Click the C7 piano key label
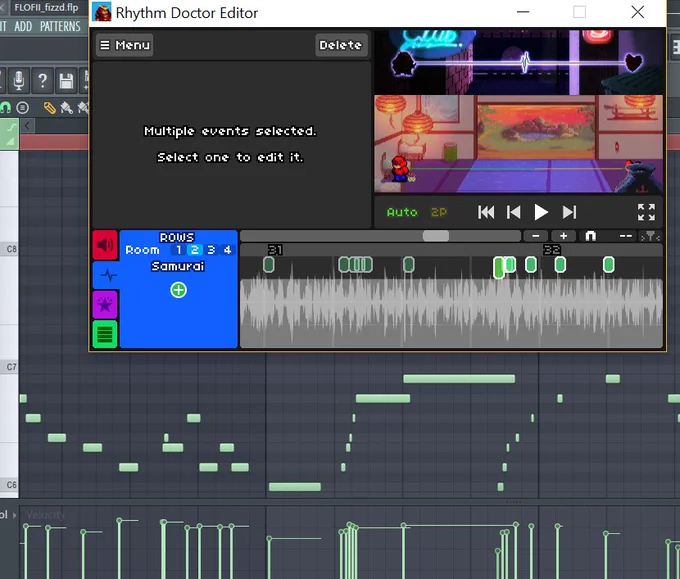680x579 pixels. (x=11, y=367)
